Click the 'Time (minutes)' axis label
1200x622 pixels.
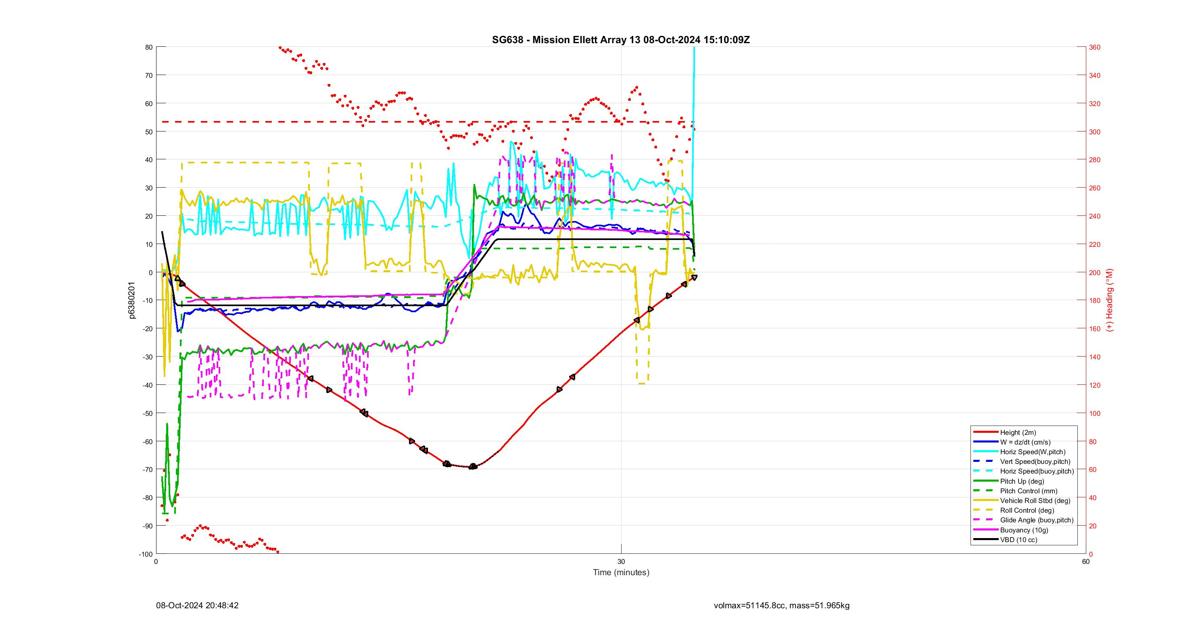(x=621, y=573)
